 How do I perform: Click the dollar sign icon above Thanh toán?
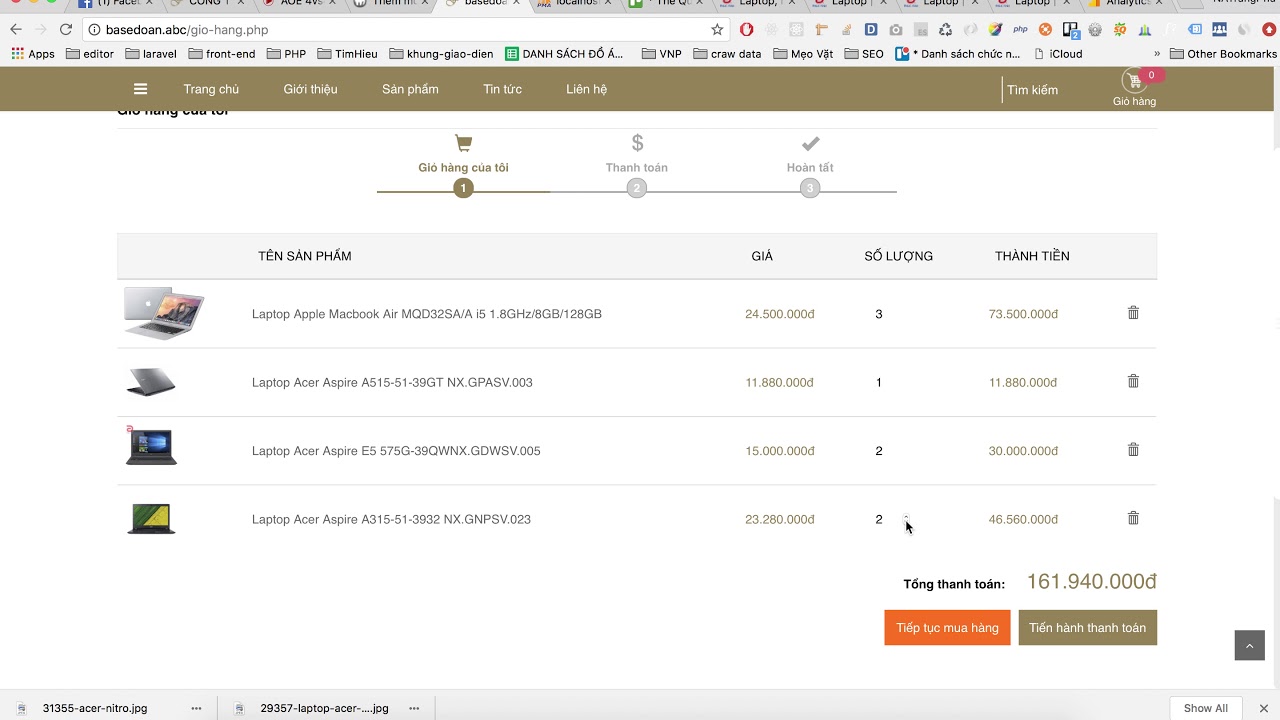point(637,143)
